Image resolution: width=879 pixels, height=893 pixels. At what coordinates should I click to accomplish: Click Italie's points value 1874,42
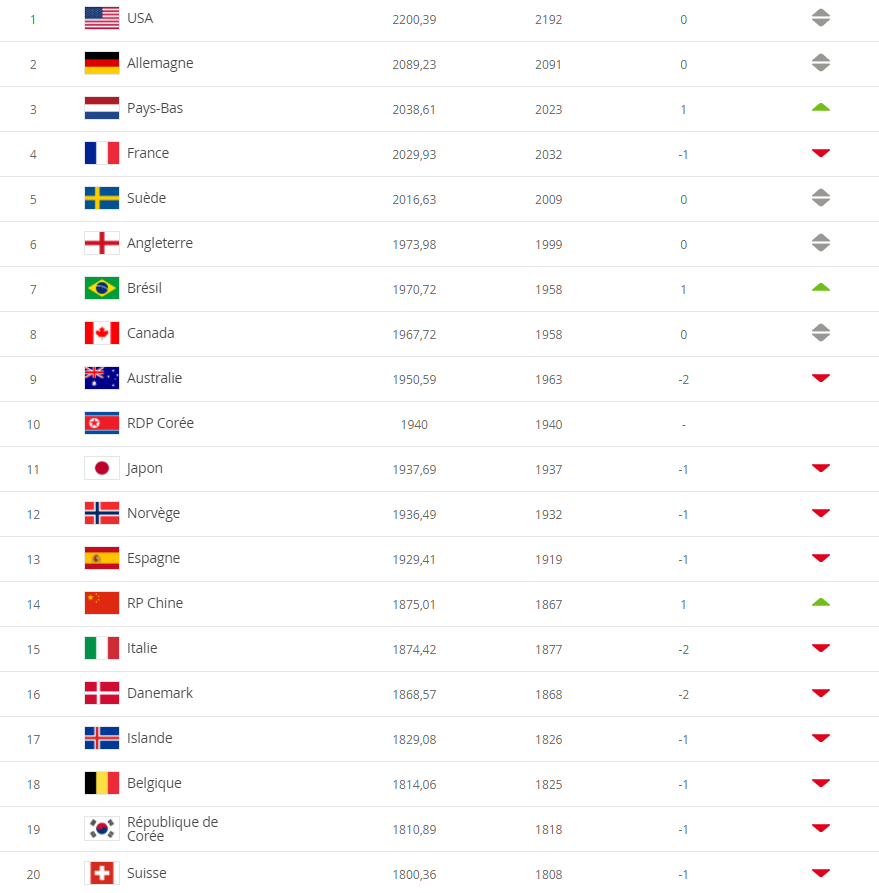pos(414,649)
